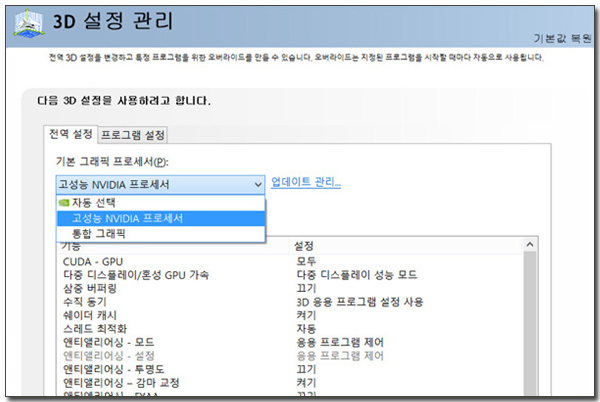Viewport: 600px width, 402px height.
Task: Click the 3D settings header icon
Action: pos(29,24)
